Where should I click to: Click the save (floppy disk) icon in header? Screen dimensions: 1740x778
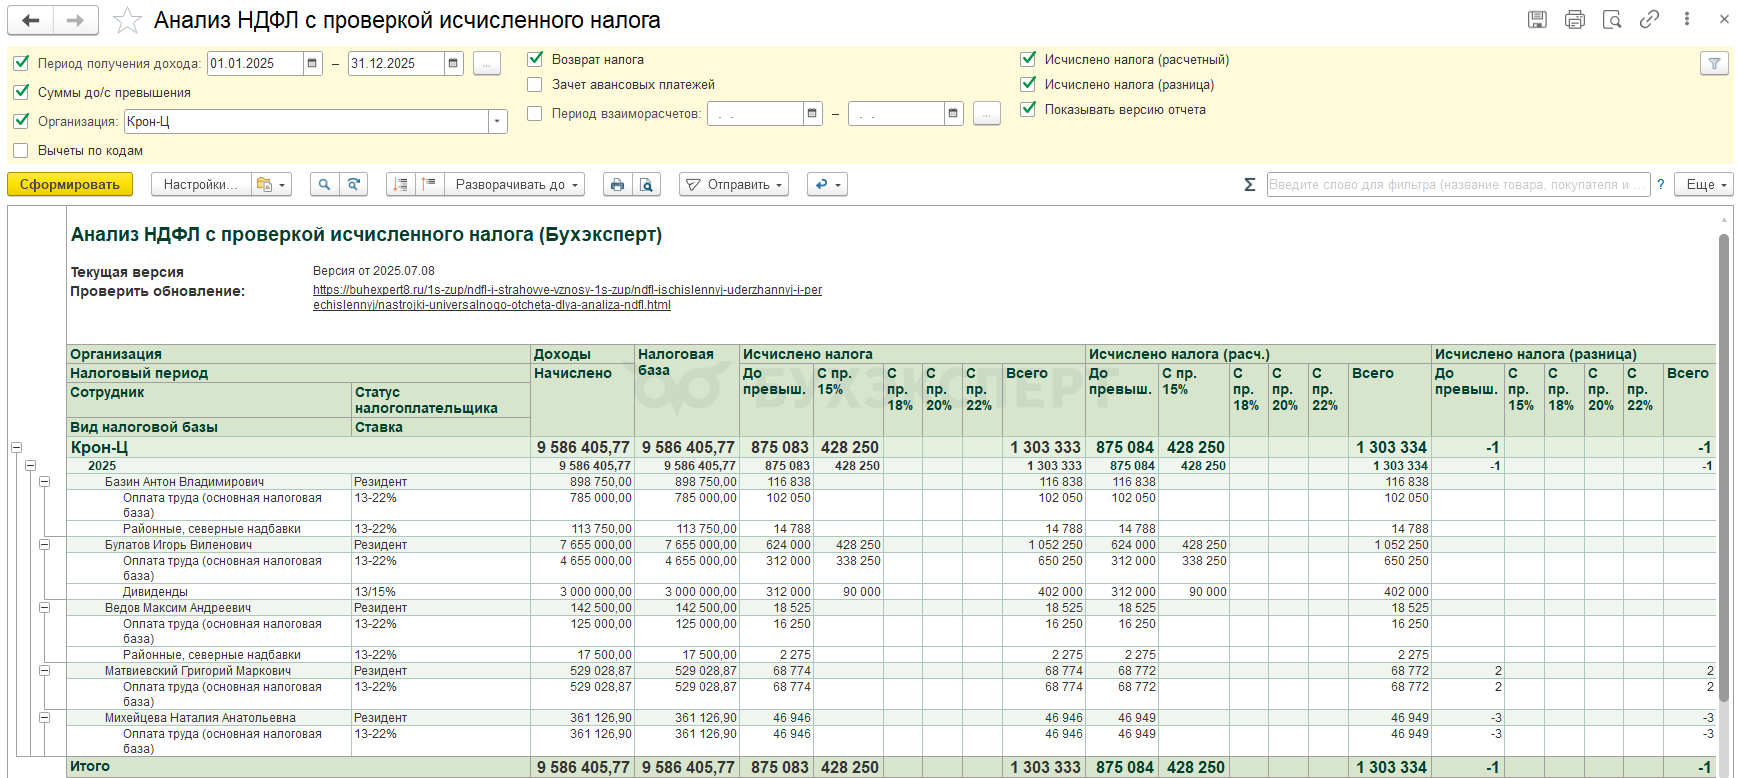coord(1537,20)
